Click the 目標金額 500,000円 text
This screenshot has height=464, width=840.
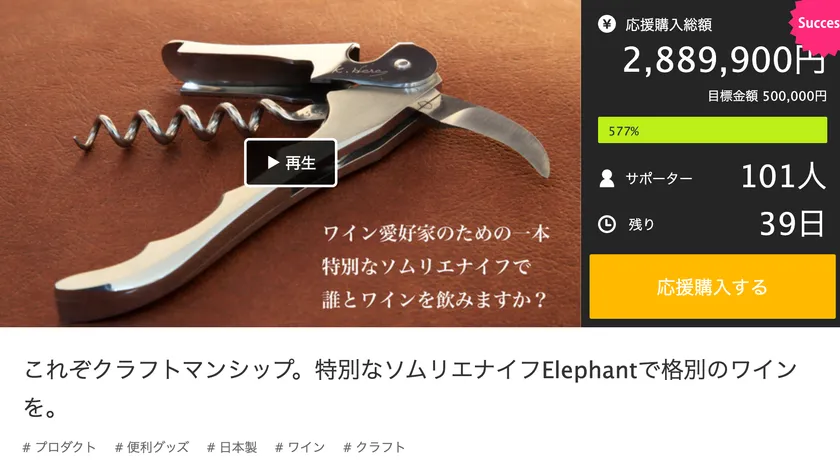tap(767, 96)
